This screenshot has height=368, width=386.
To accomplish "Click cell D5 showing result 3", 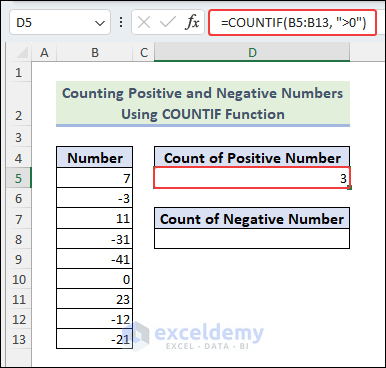I will coord(252,178).
